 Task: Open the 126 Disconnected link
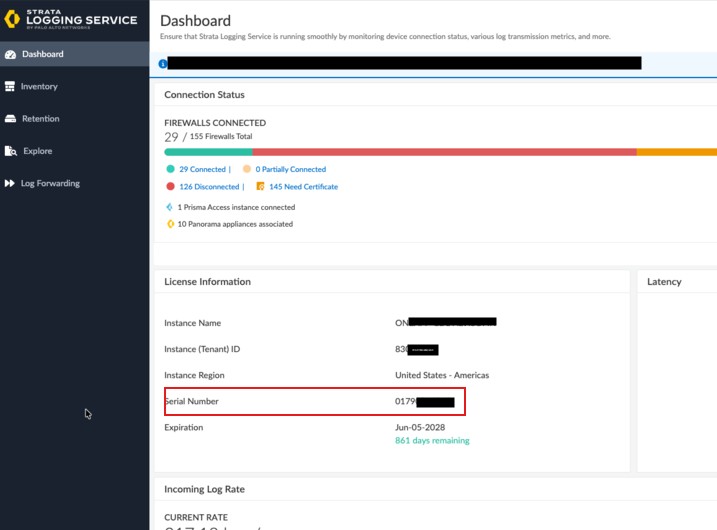[209, 187]
